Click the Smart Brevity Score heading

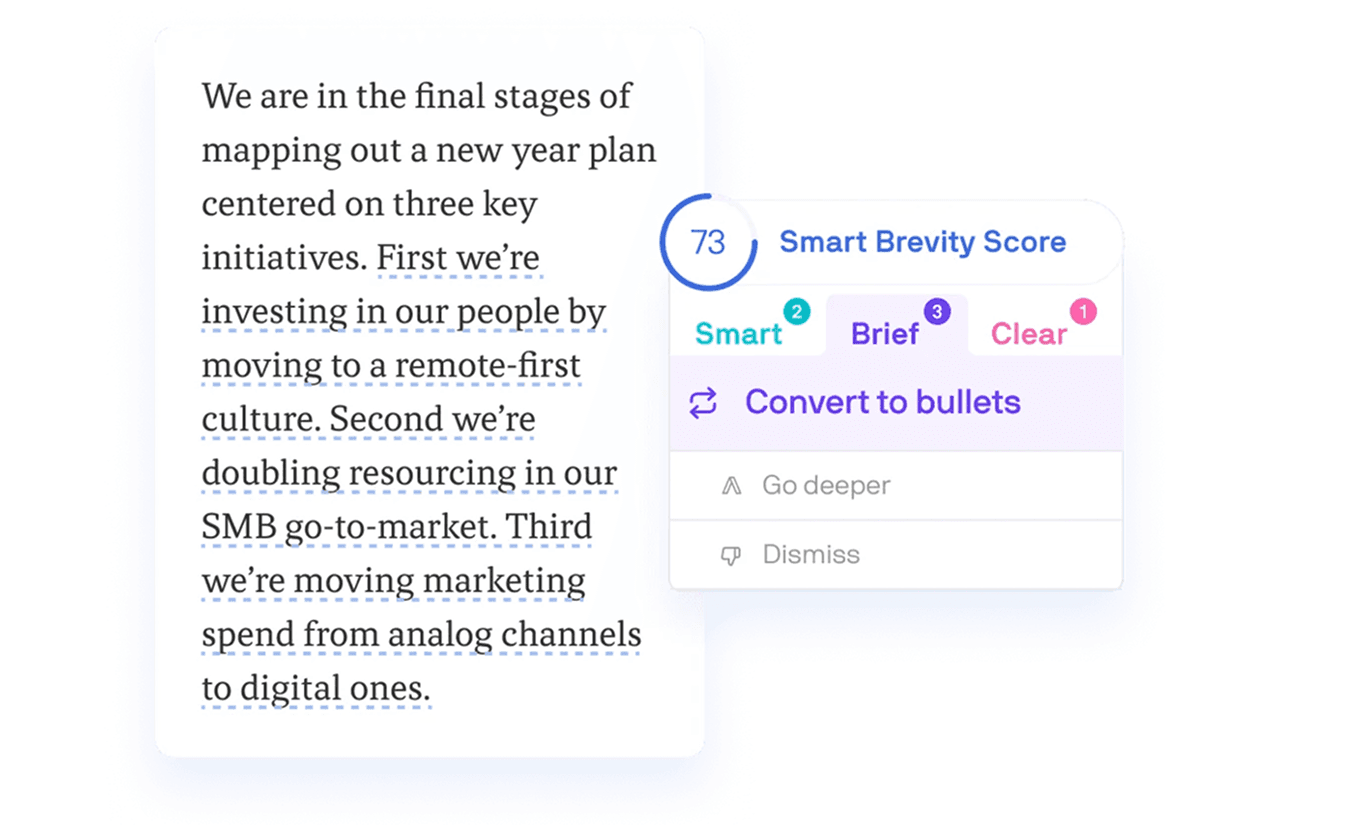[x=922, y=242]
